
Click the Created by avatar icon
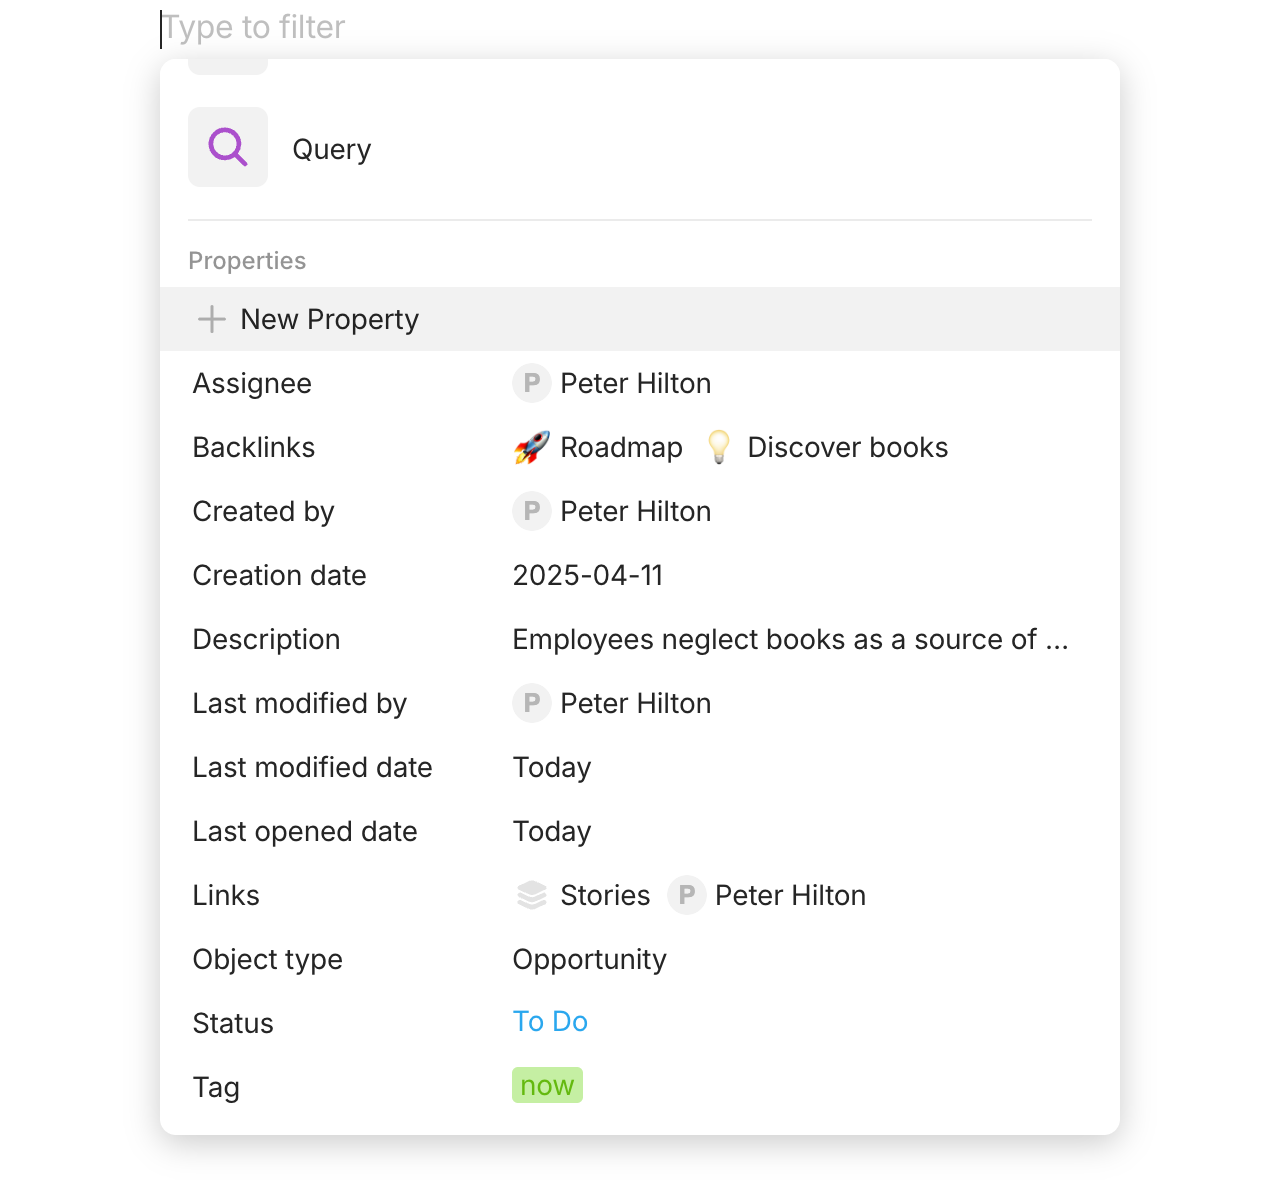point(532,511)
